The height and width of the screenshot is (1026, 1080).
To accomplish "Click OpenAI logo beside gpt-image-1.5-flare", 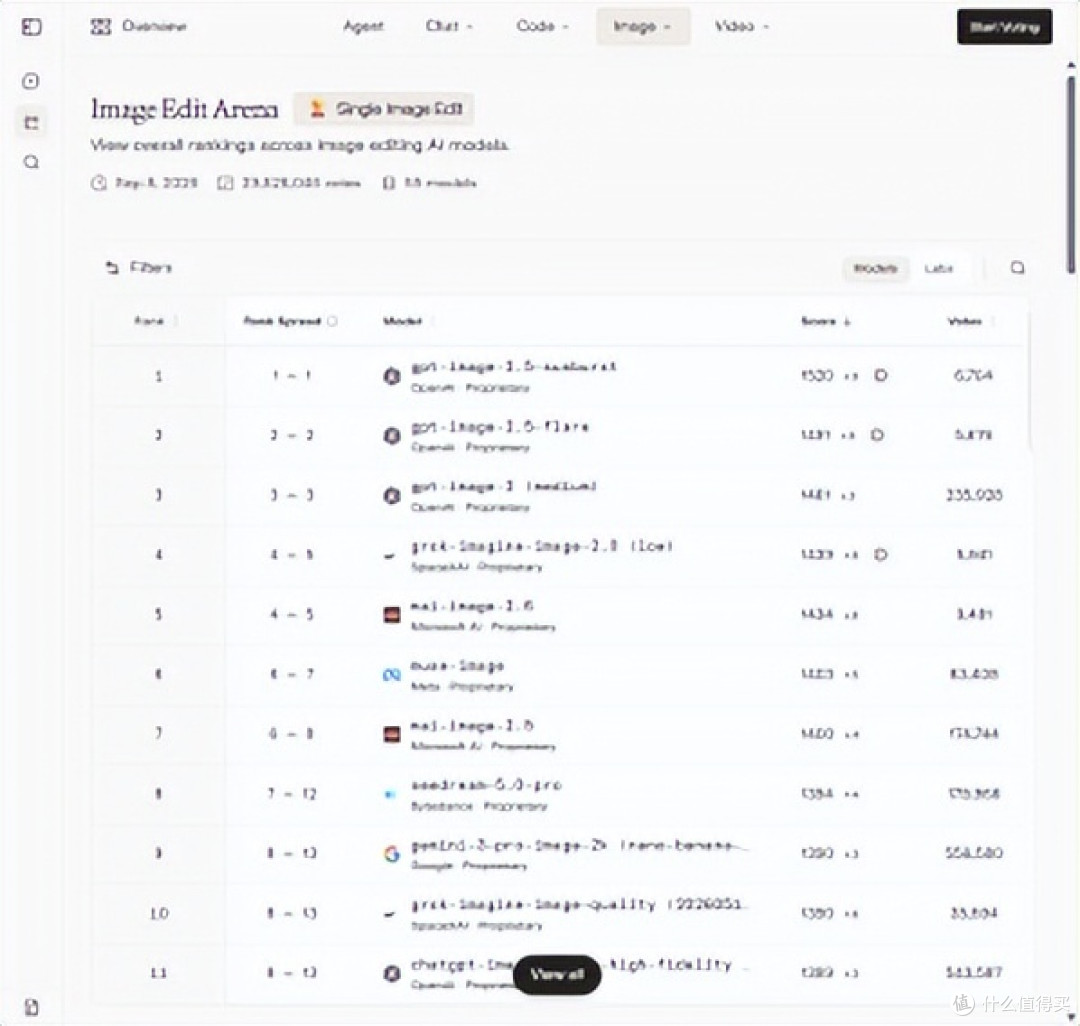I will pyautogui.click(x=392, y=435).
